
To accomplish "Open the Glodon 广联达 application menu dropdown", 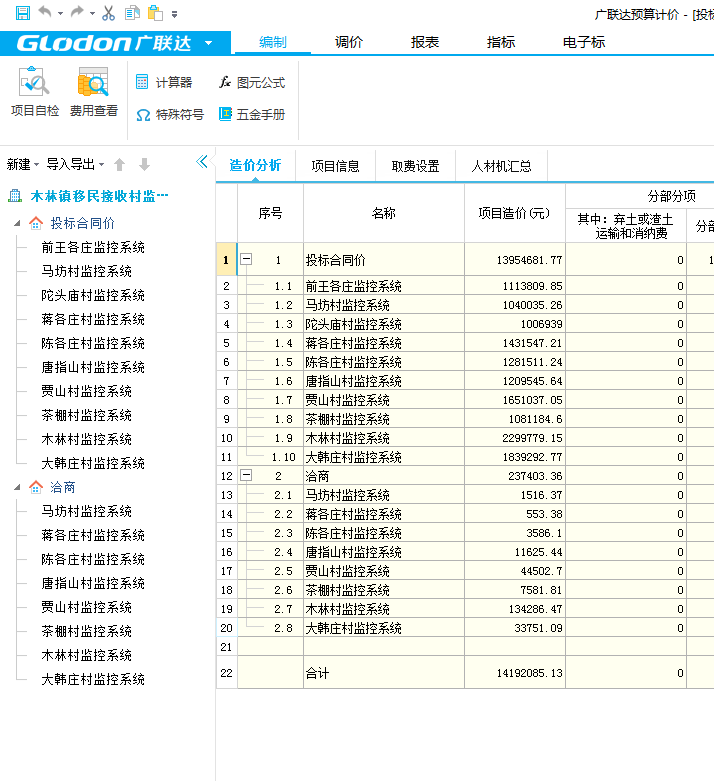I will [209, 43].
